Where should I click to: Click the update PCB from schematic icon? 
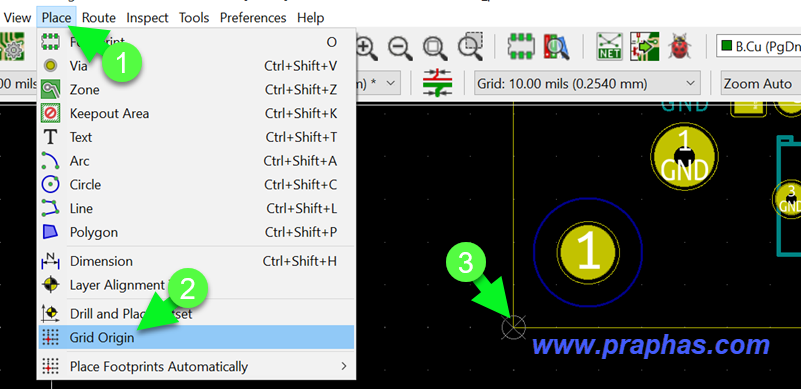pos(644,47)
